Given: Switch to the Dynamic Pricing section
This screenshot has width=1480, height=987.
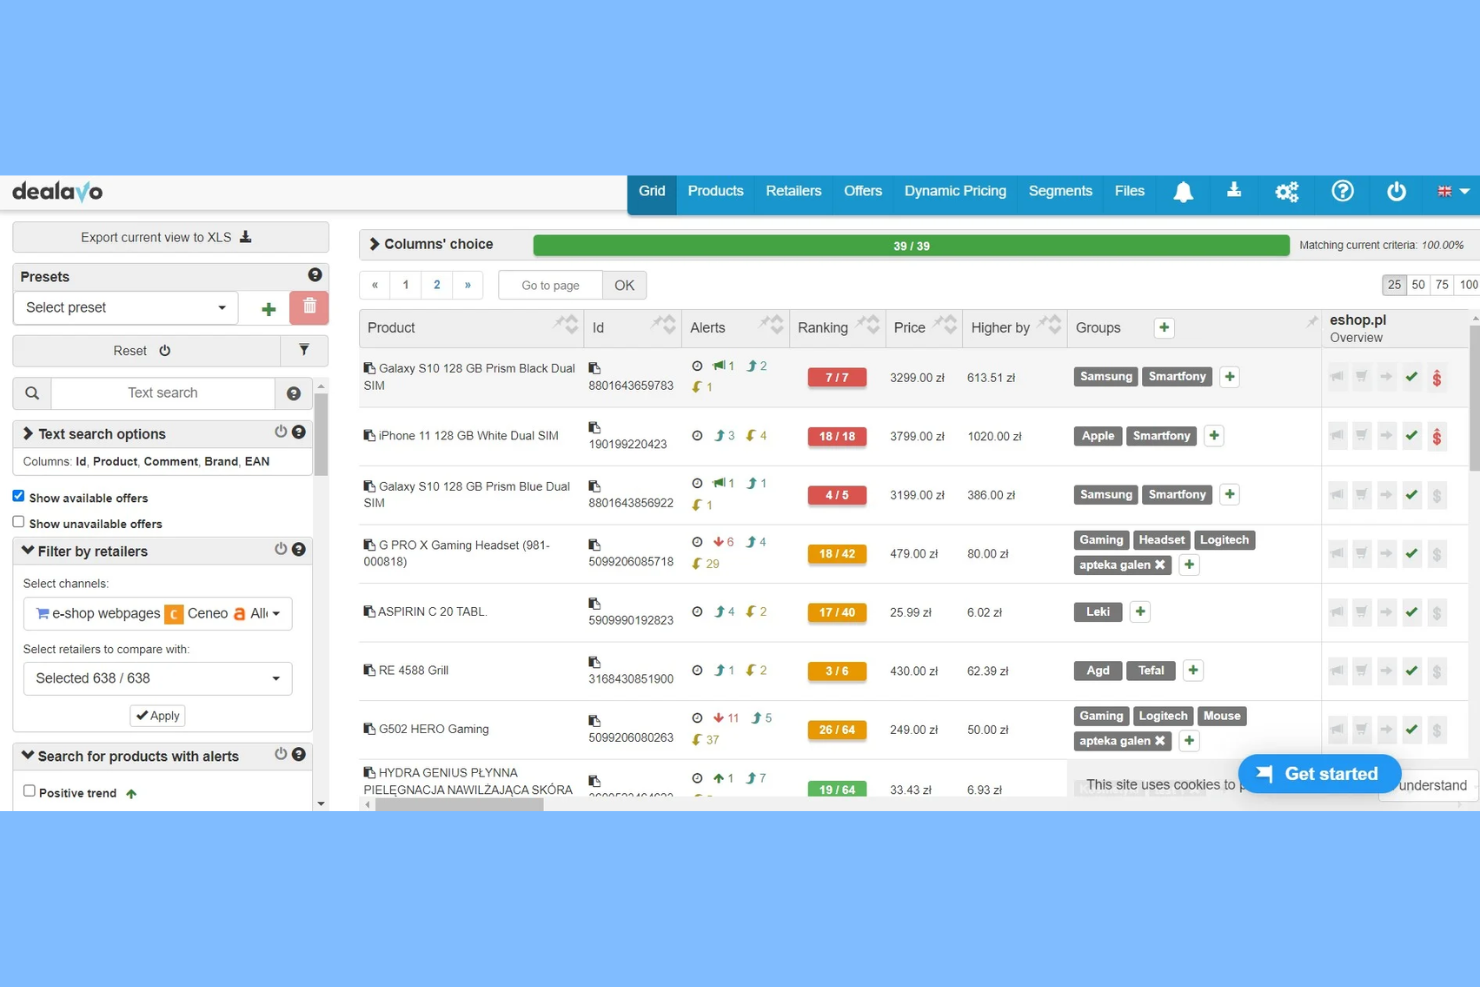Looking at the screenshot, I should click(x=954, y=191).
